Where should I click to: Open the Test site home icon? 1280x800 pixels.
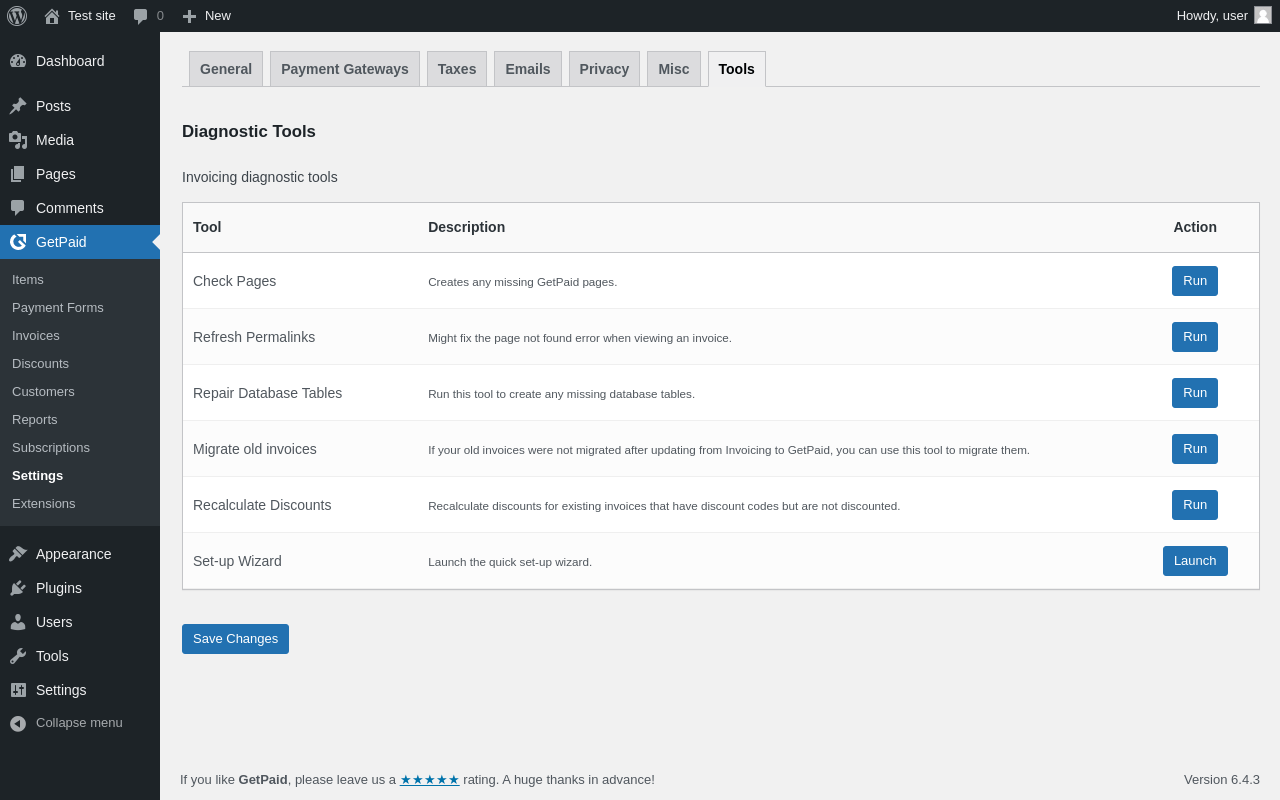click(52, 16)
